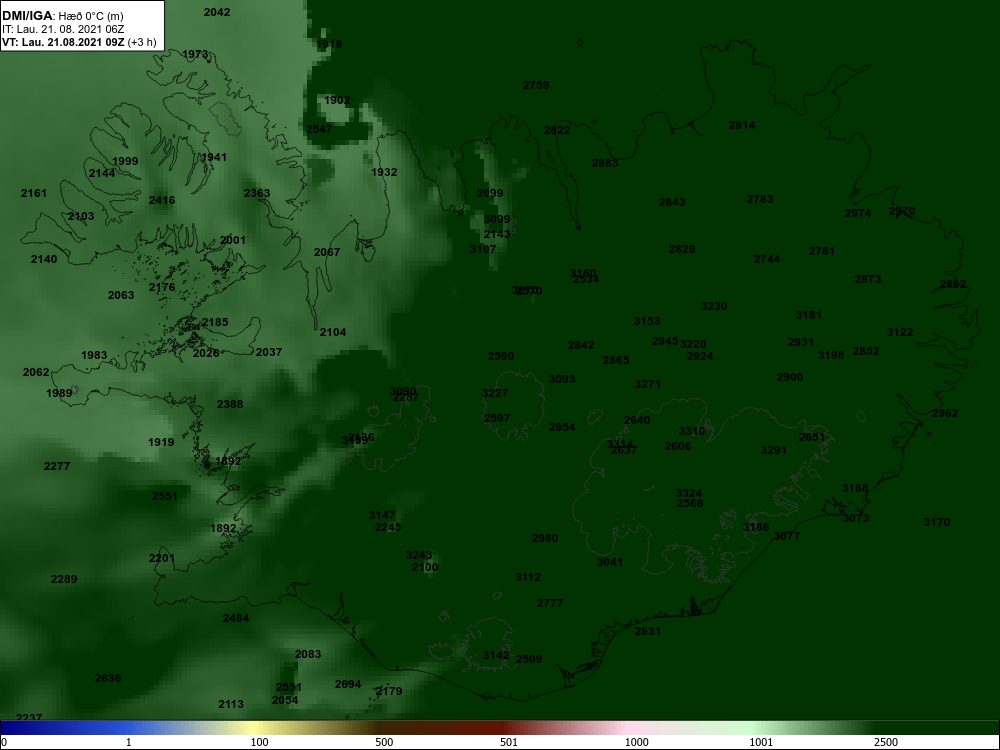Click the map value "3230"

[714, 306]
